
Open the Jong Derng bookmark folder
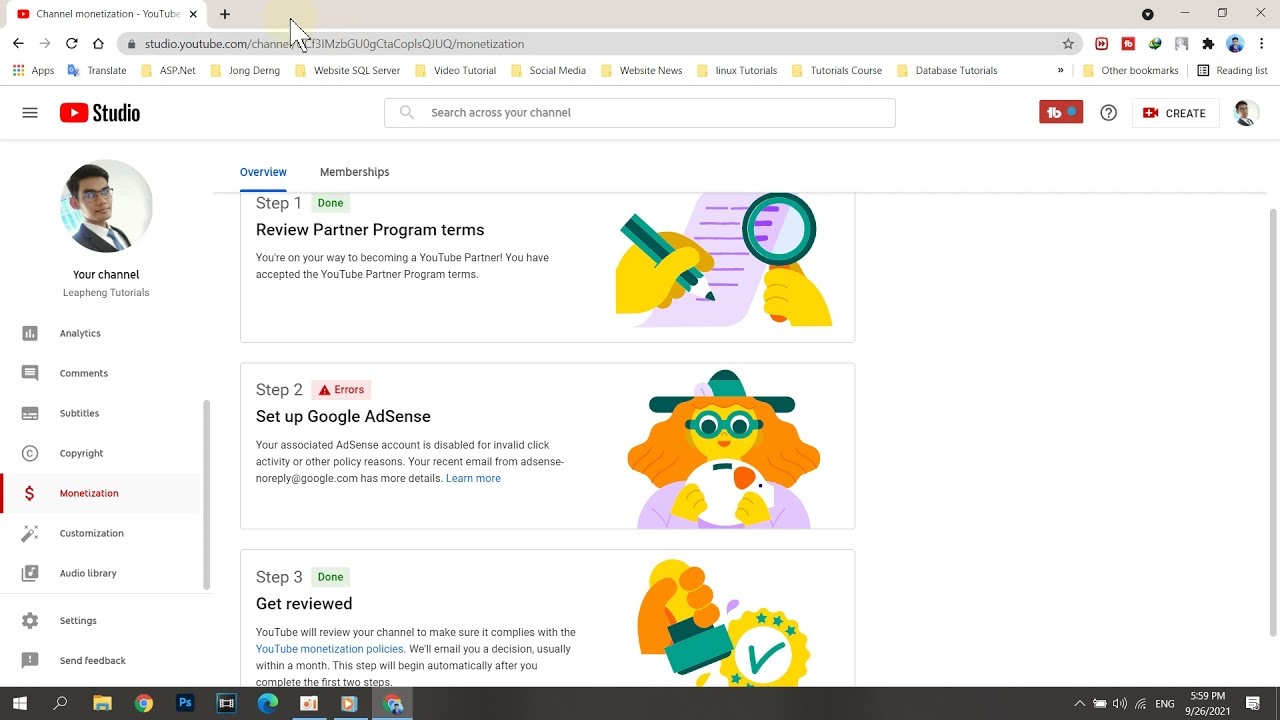[245, 71]
